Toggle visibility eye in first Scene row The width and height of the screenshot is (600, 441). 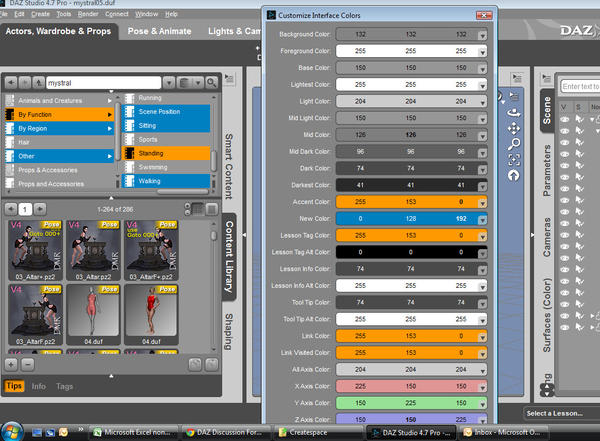565,119
